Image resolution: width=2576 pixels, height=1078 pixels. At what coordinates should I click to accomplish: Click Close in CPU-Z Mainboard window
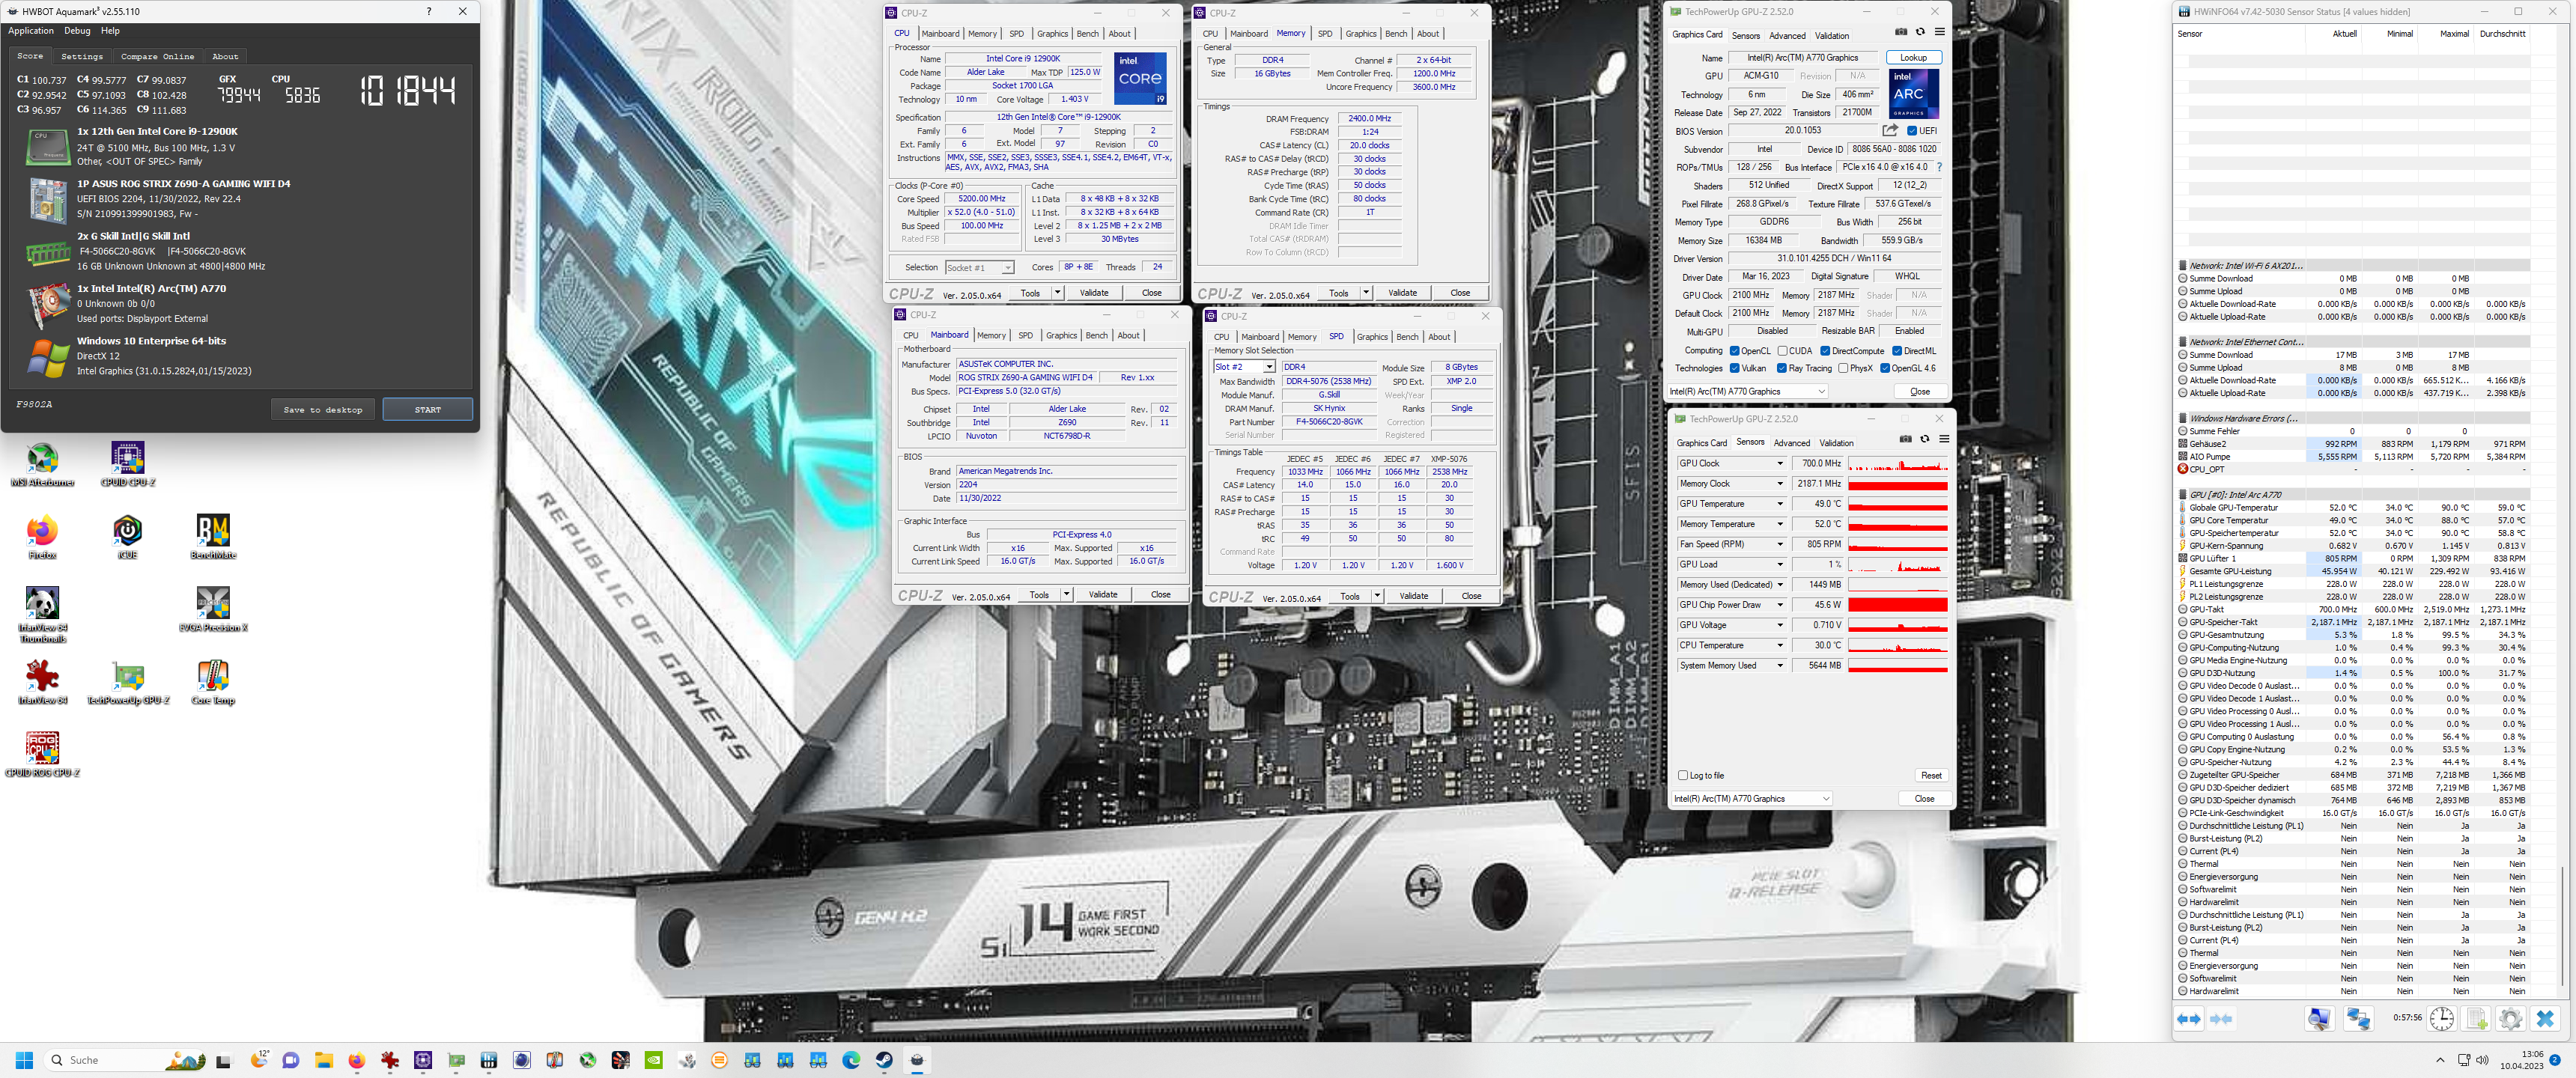[x=1161, y=594]
